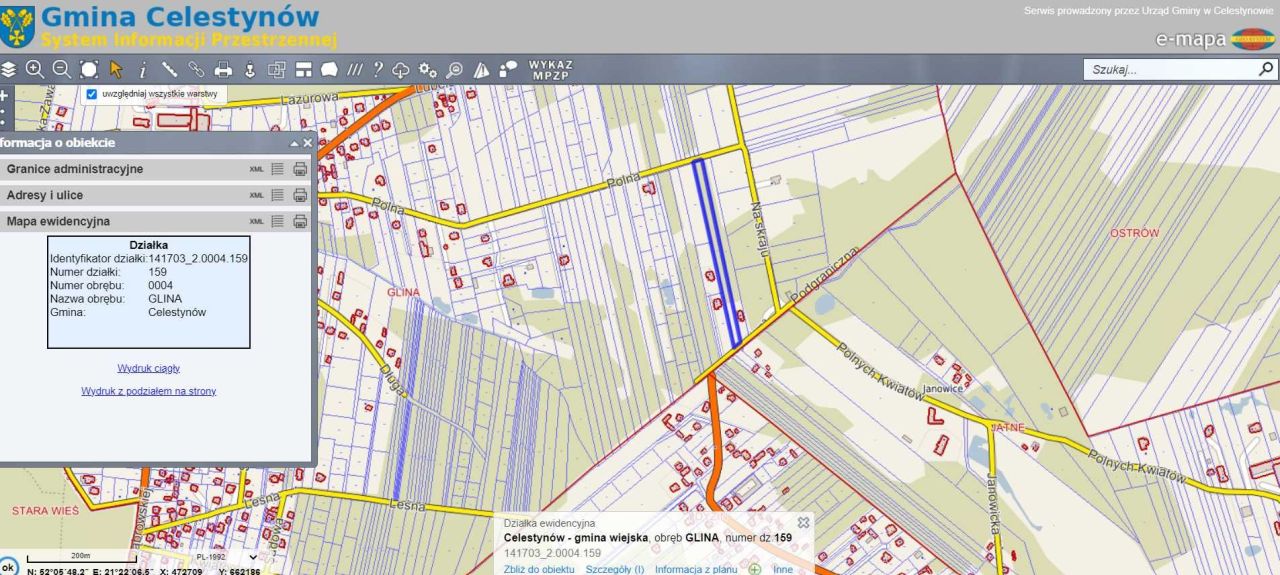Open the map layers panel icon
This screenshot has height=575, width=1280.
pyautogui.click(x=10, y=70)
